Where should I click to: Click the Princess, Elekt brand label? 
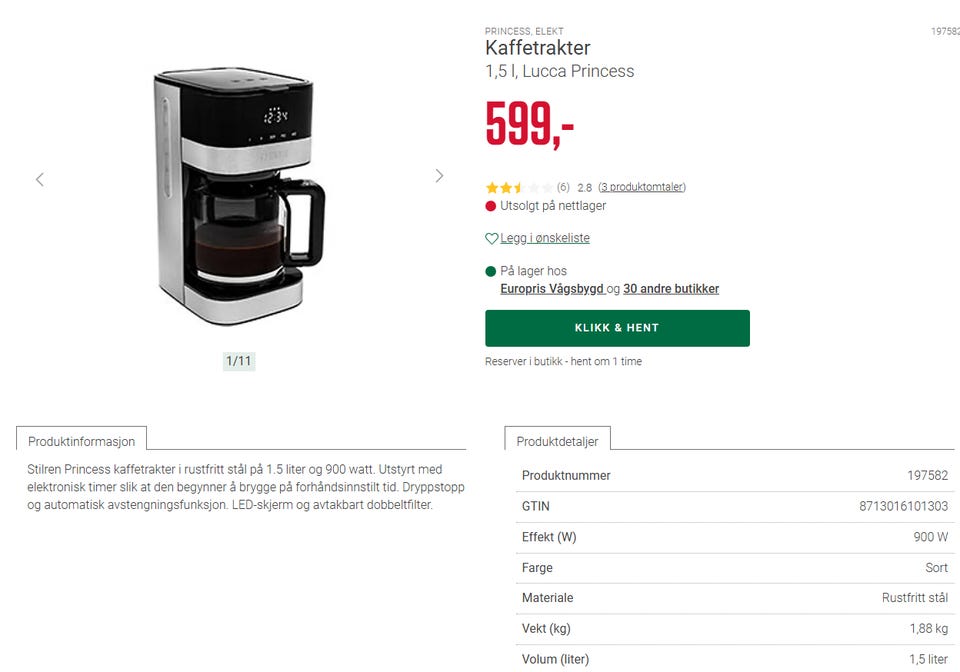pyautogui.click(x=524, y=31)
